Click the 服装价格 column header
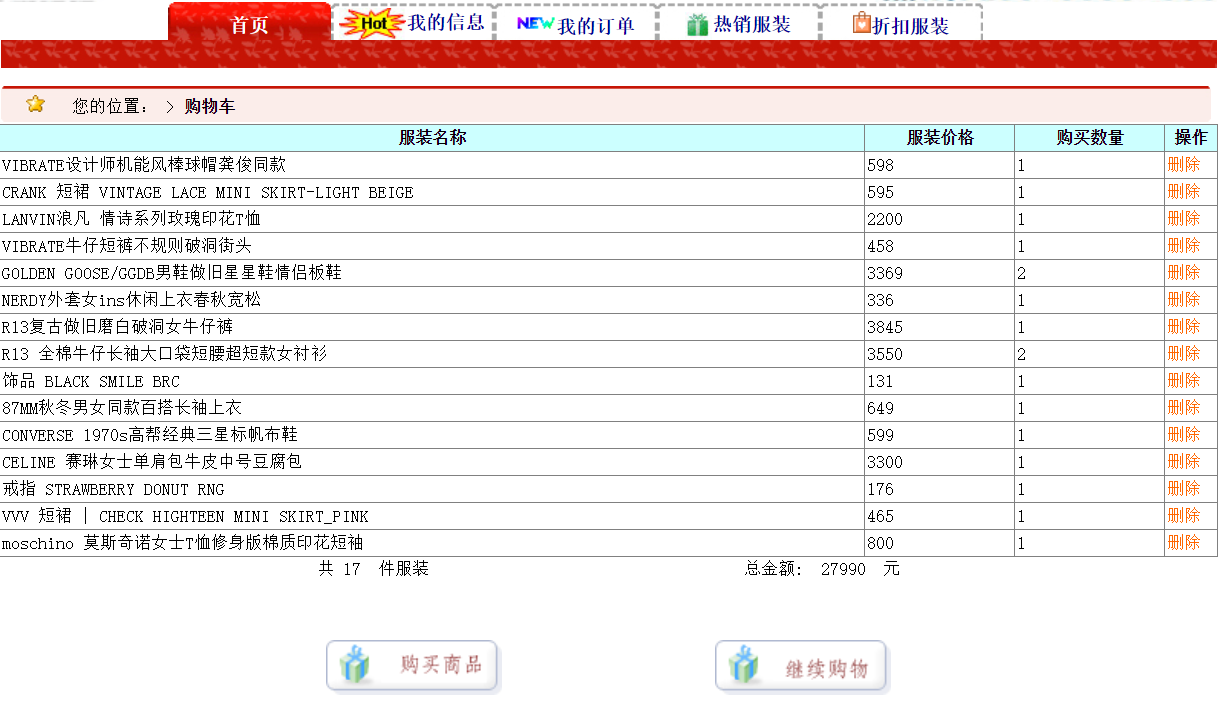 940,138
